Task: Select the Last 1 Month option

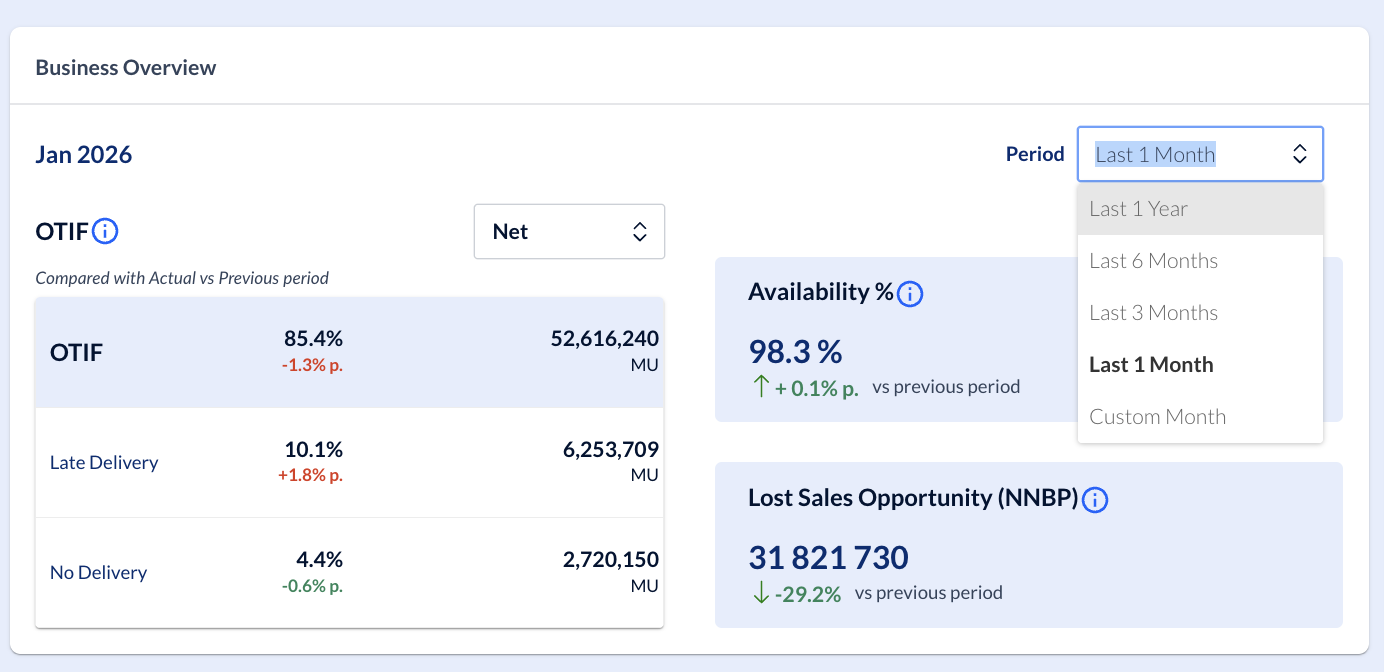Action: tap(1151, 365)
